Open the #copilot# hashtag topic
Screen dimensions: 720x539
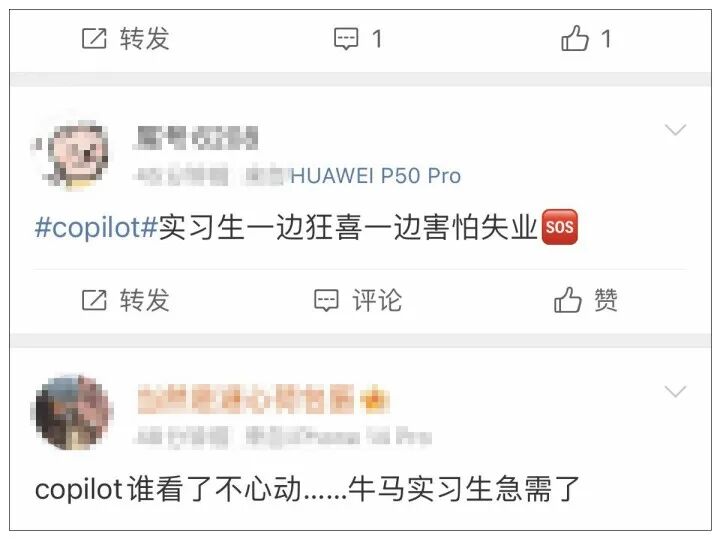tap(96, 227)
